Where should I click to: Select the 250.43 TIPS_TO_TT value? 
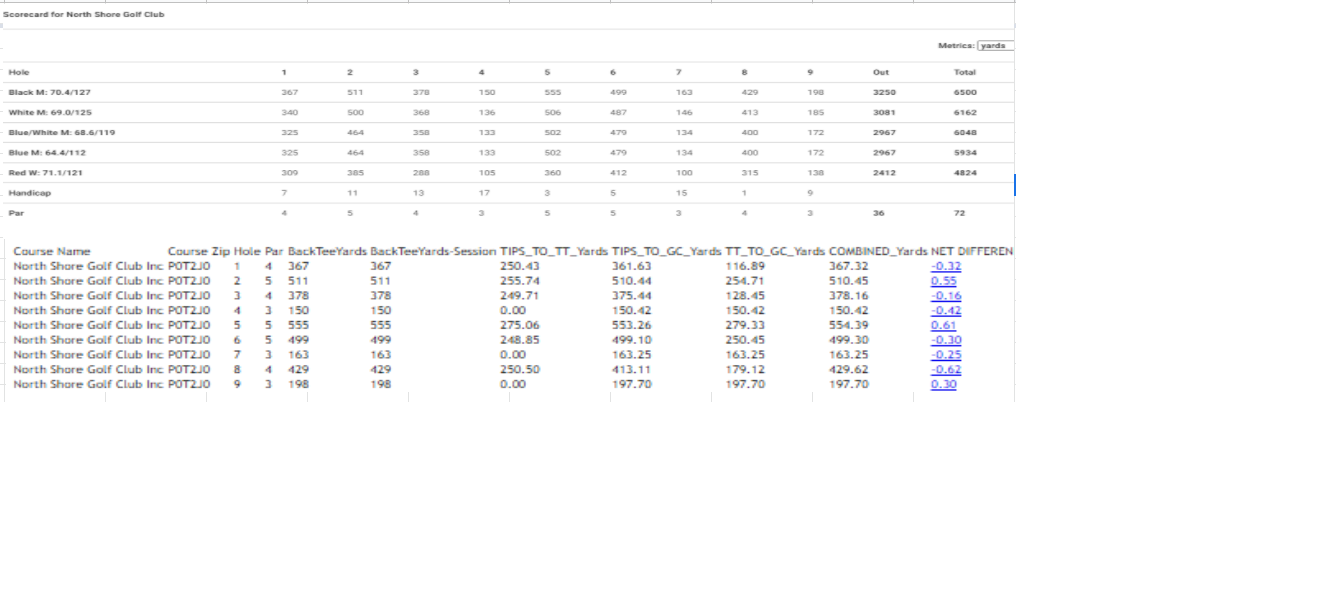point(520,266)
